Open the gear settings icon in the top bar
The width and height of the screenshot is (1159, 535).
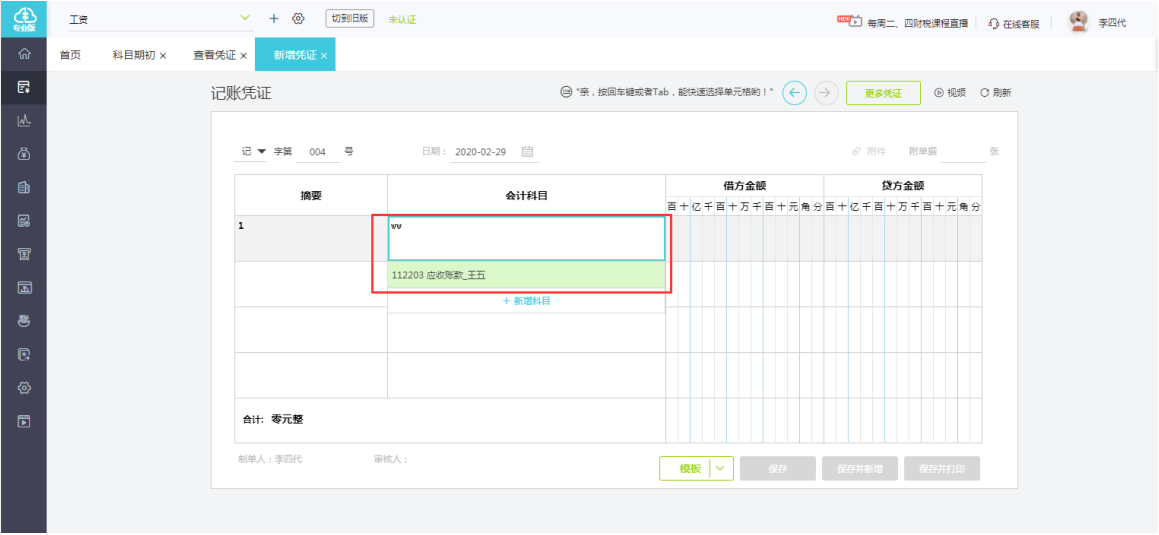298,19
